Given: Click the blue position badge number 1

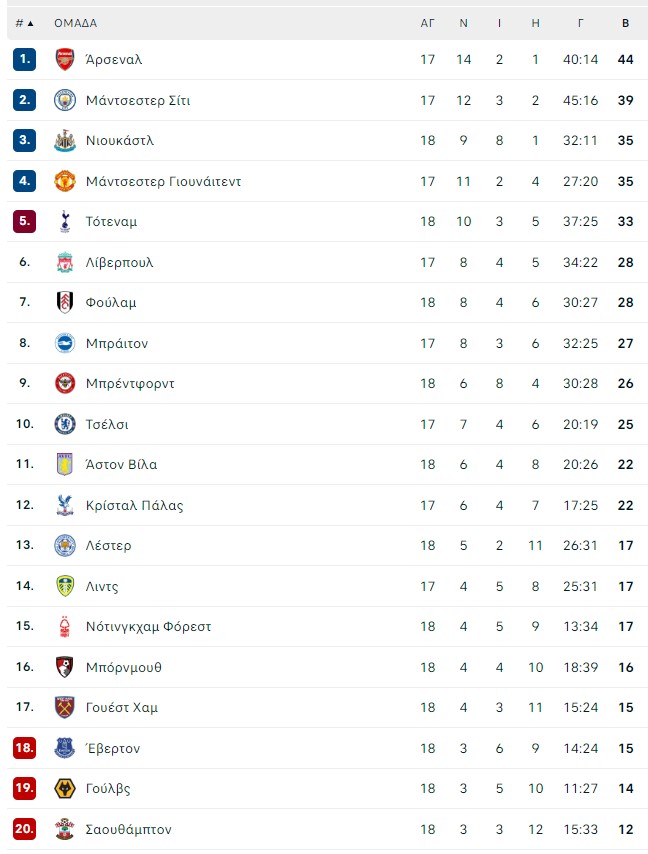Looking at the screenshot, I should [25, 59].
